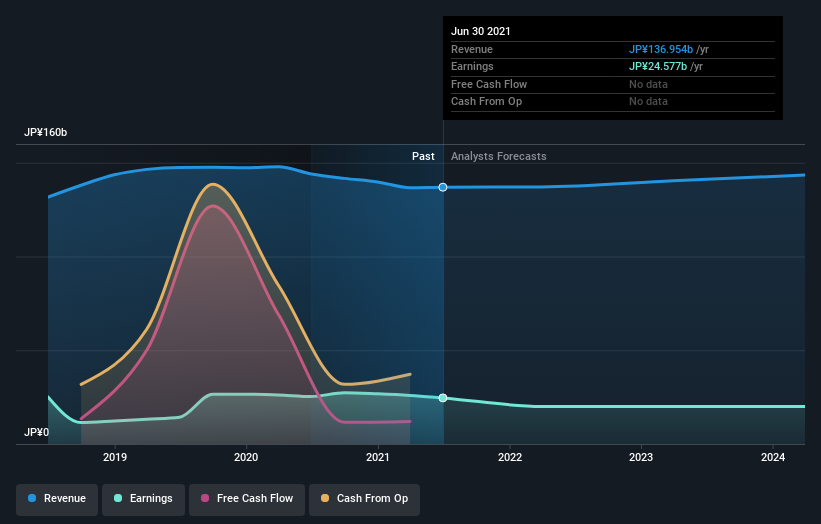
Task: Click the Past label on chart
Action: (423, 157)
